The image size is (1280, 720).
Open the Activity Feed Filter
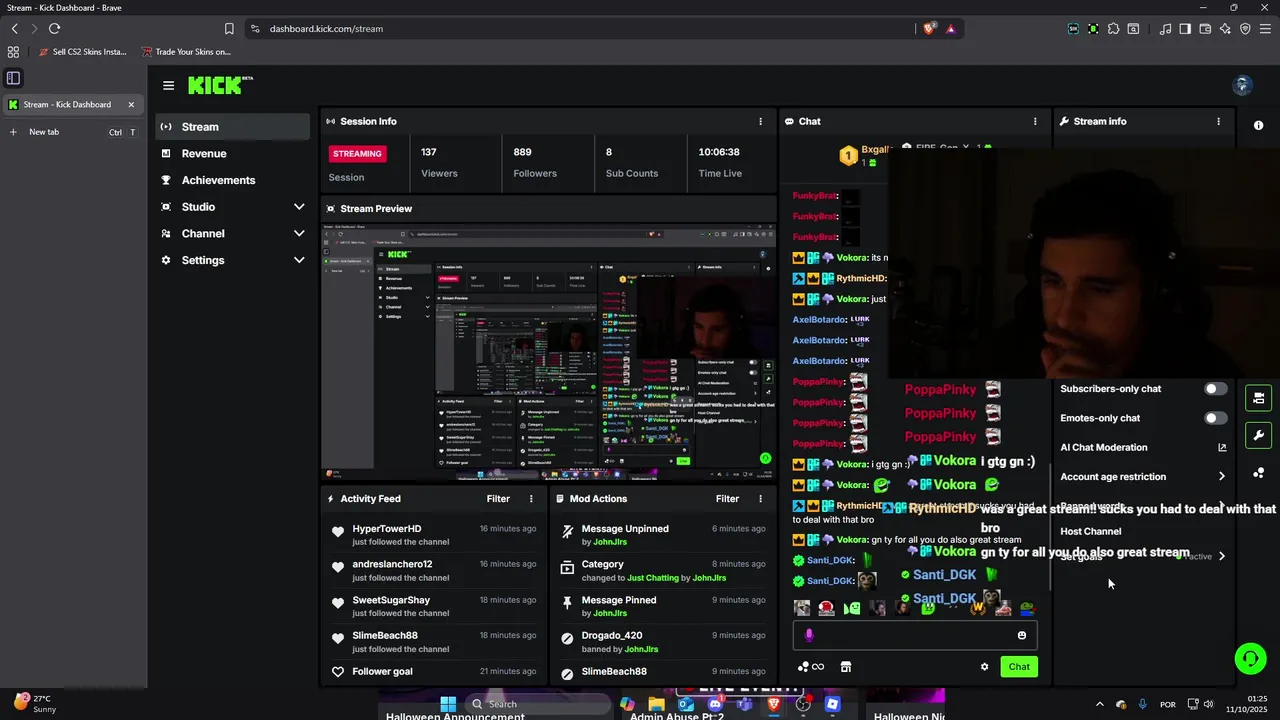coord(498,499)
